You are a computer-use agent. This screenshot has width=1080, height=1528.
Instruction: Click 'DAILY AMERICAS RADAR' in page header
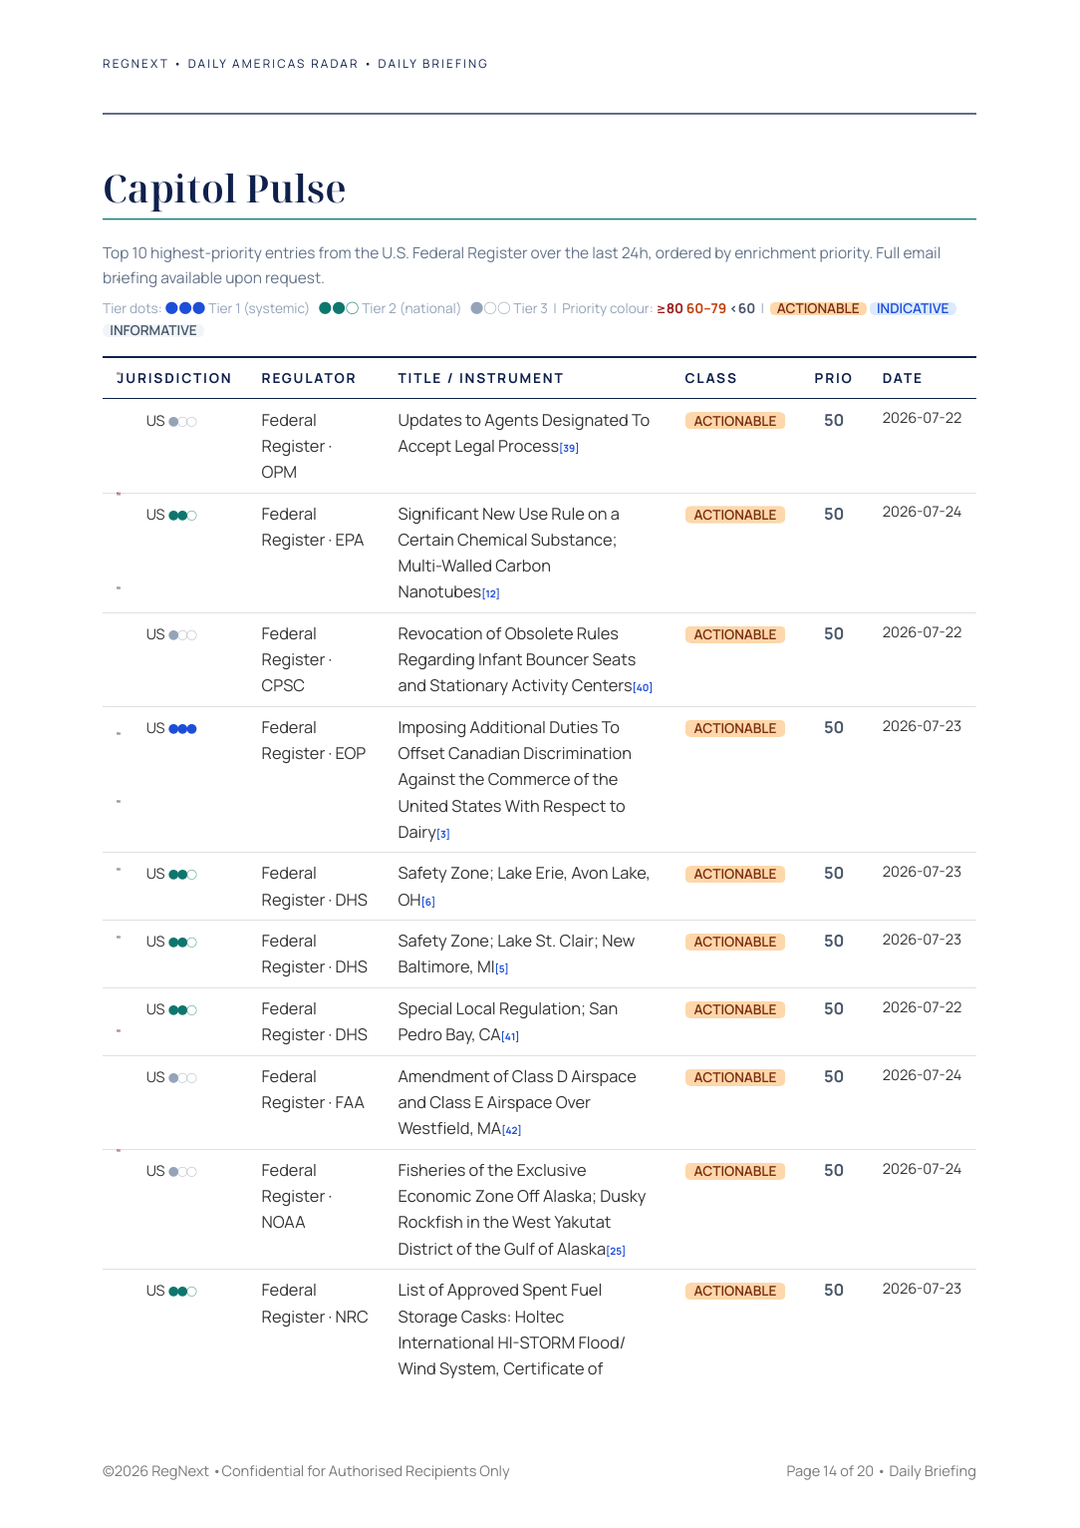click(273, 64)
